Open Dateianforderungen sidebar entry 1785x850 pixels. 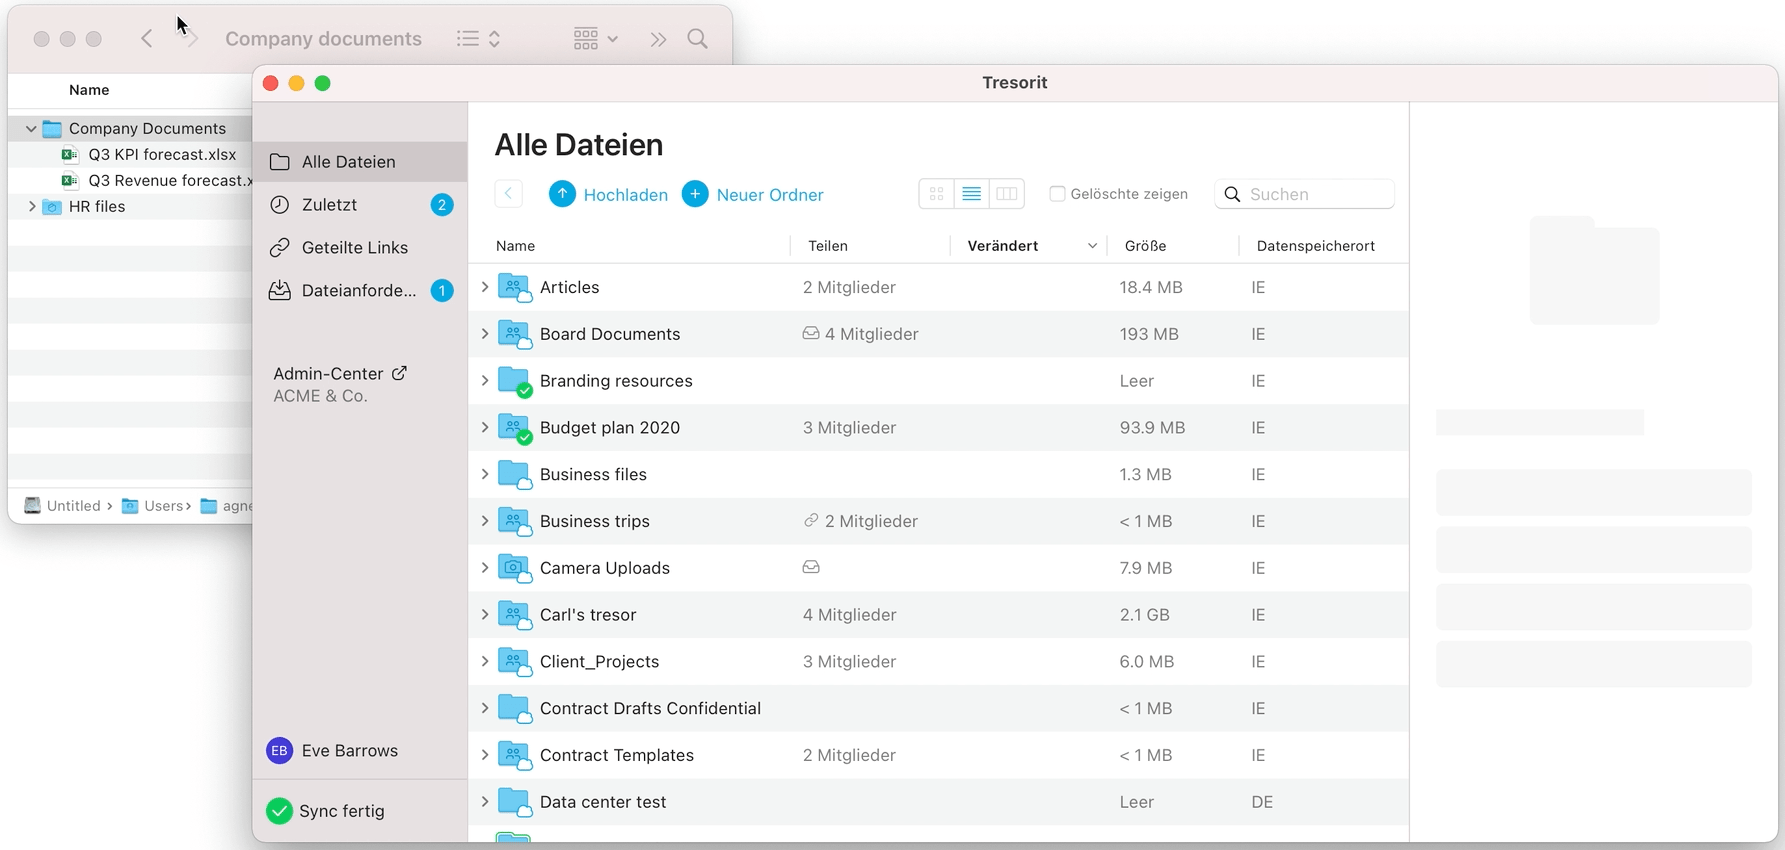[x=360, y=291]
